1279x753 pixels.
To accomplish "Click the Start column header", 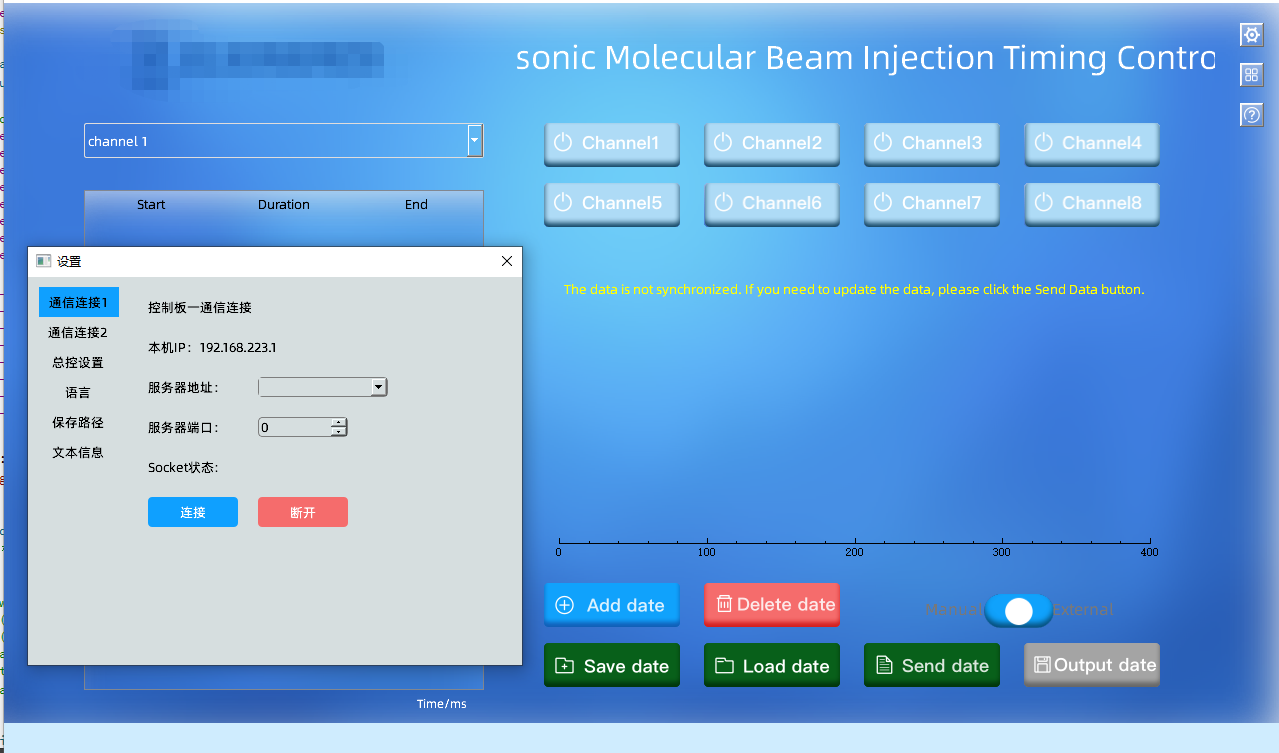I will [151, 204].
